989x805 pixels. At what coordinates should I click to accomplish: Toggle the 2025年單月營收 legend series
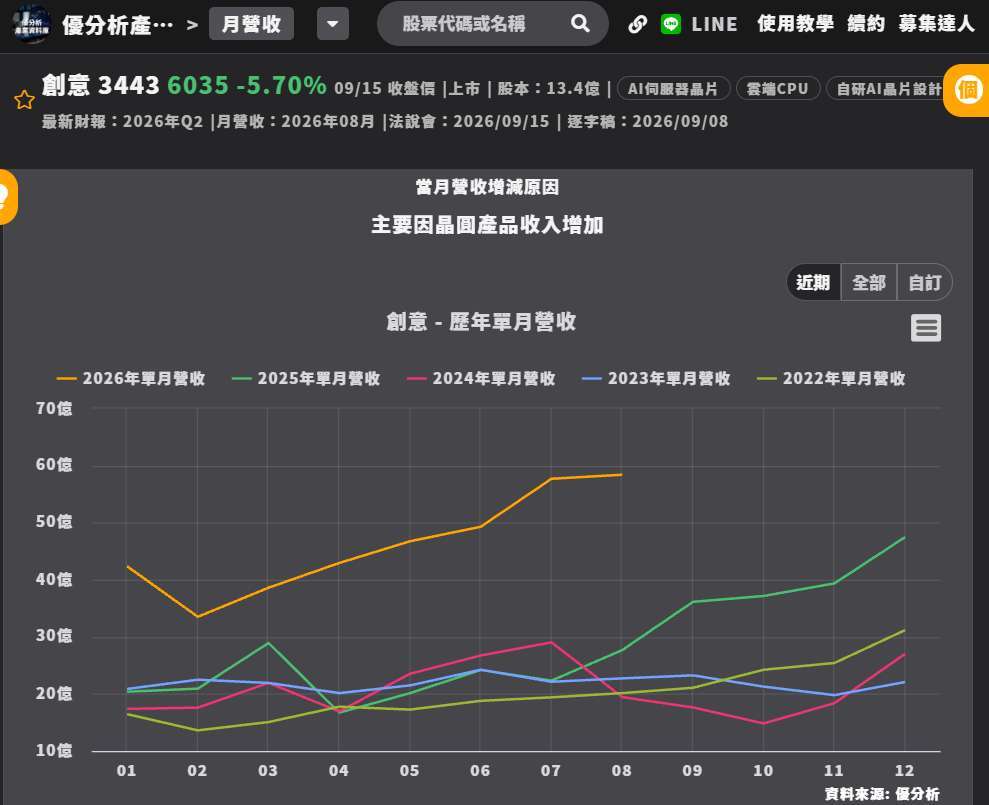click(306, 379)
